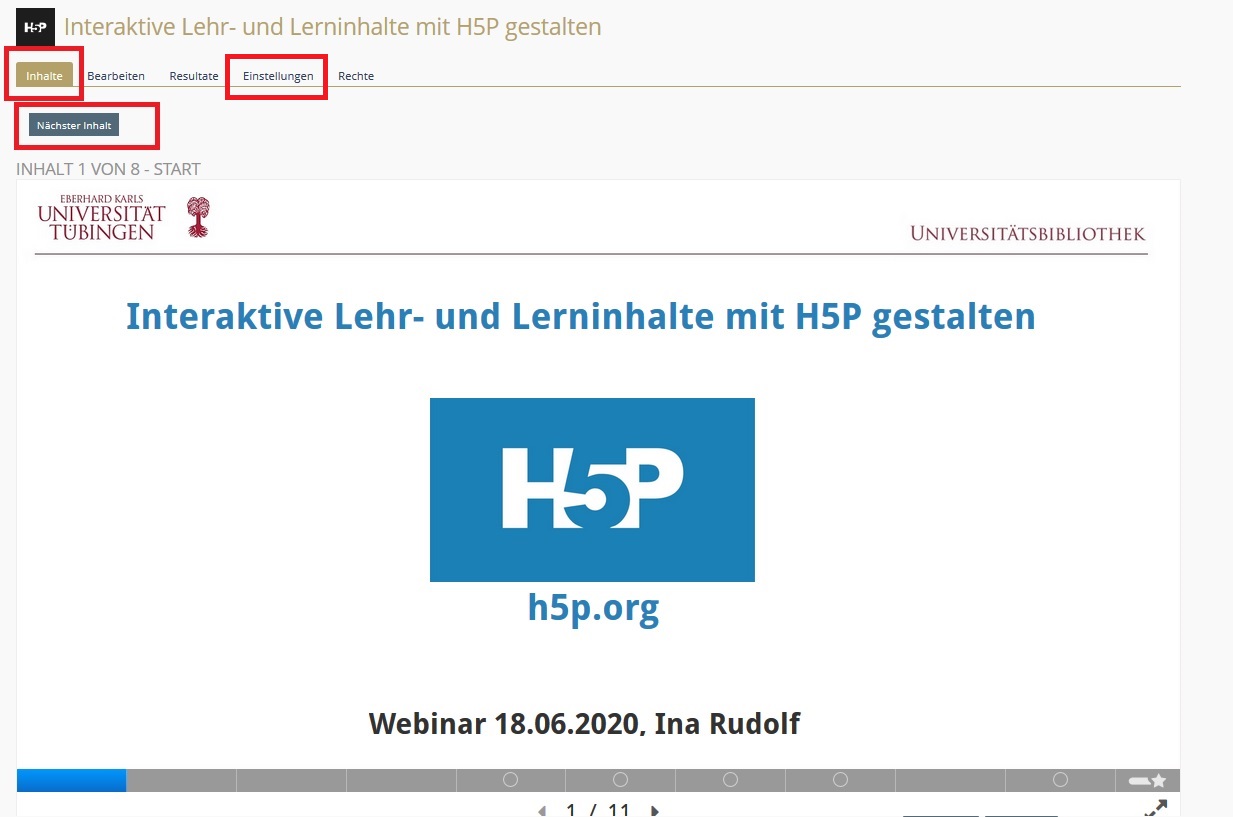Open the Rechte tab
Viewport: 1233px width, 817px height.
pyautogui.click(x=356, y=76)
